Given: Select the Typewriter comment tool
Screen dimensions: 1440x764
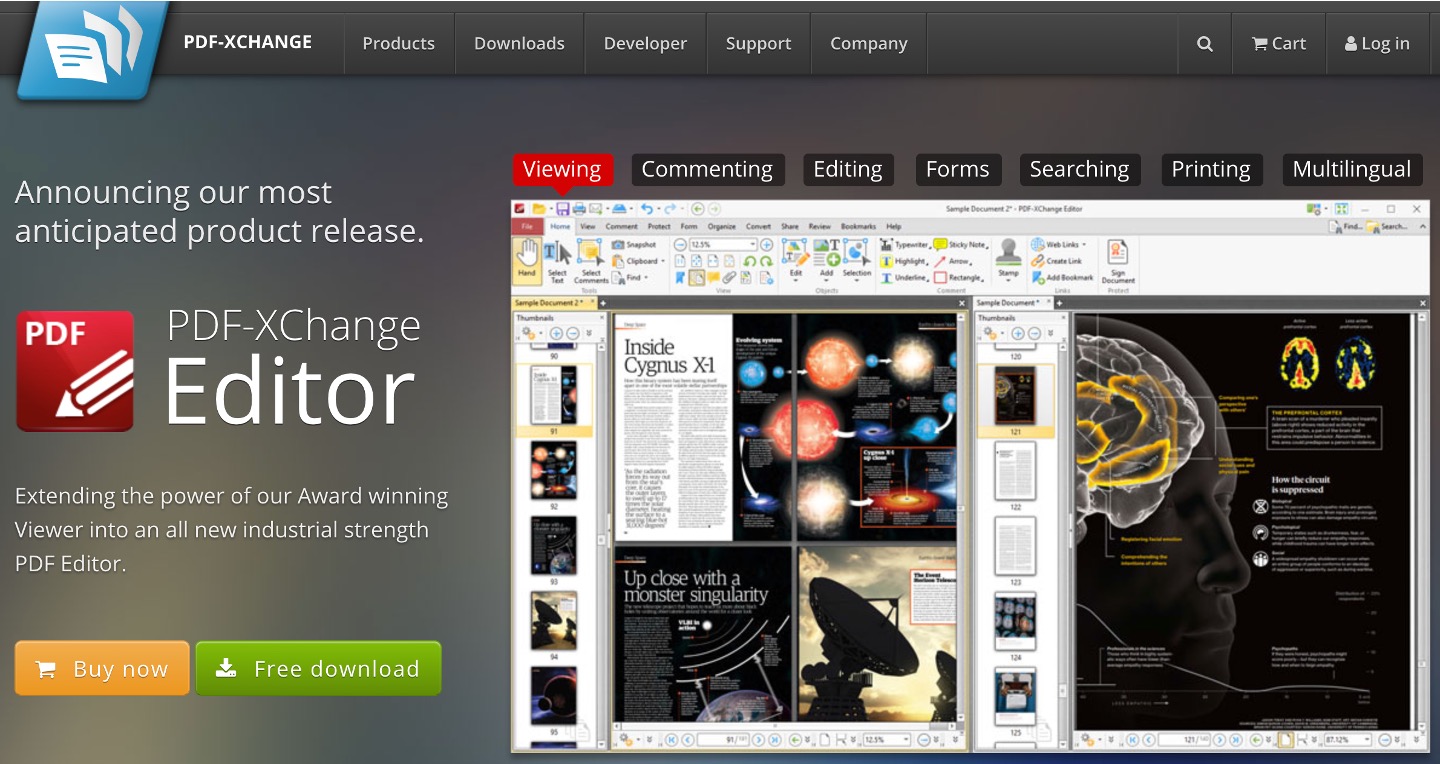Looking at the screenshot, I should click(905, 244).
